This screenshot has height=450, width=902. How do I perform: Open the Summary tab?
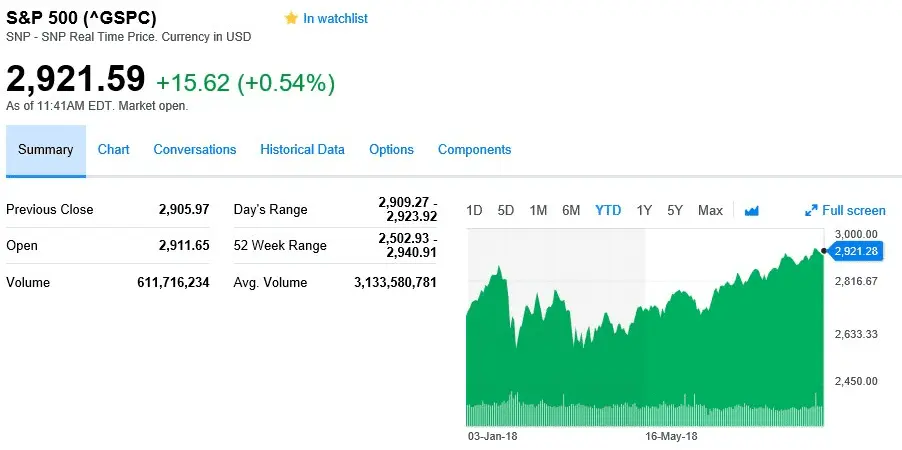pyautogui.click(x=46, y=150)
